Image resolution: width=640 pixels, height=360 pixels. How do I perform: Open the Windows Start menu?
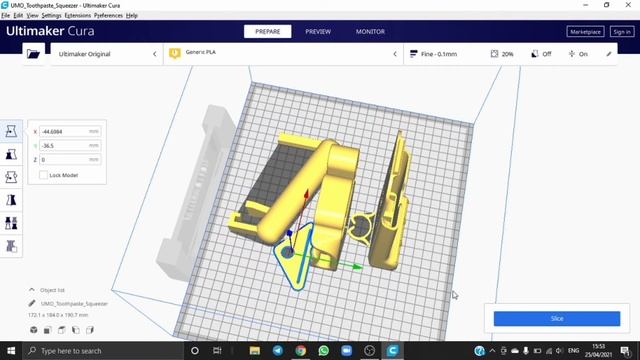[x=11, y=351]
